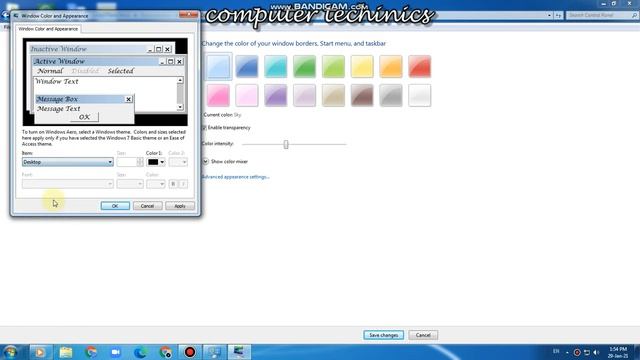This screenshot has height=360, width=640.
Task: Select the teal color swatch
Action: 276,66
